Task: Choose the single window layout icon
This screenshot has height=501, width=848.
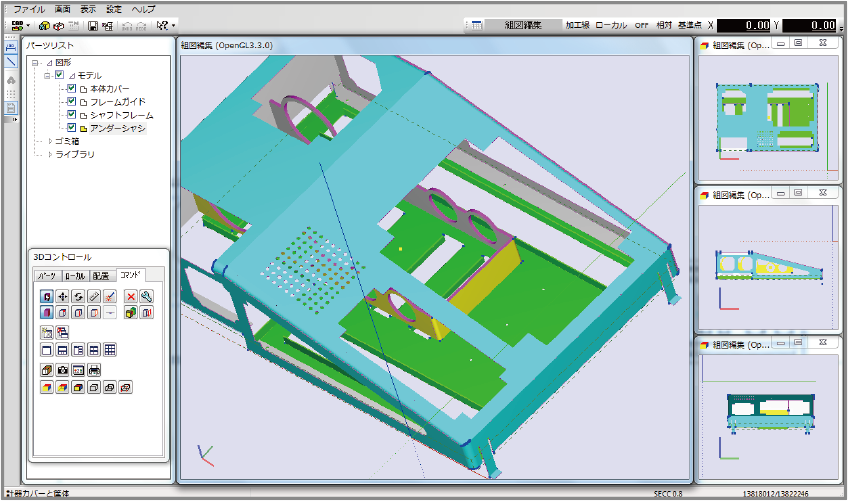Action: click(x=47, y=350)
